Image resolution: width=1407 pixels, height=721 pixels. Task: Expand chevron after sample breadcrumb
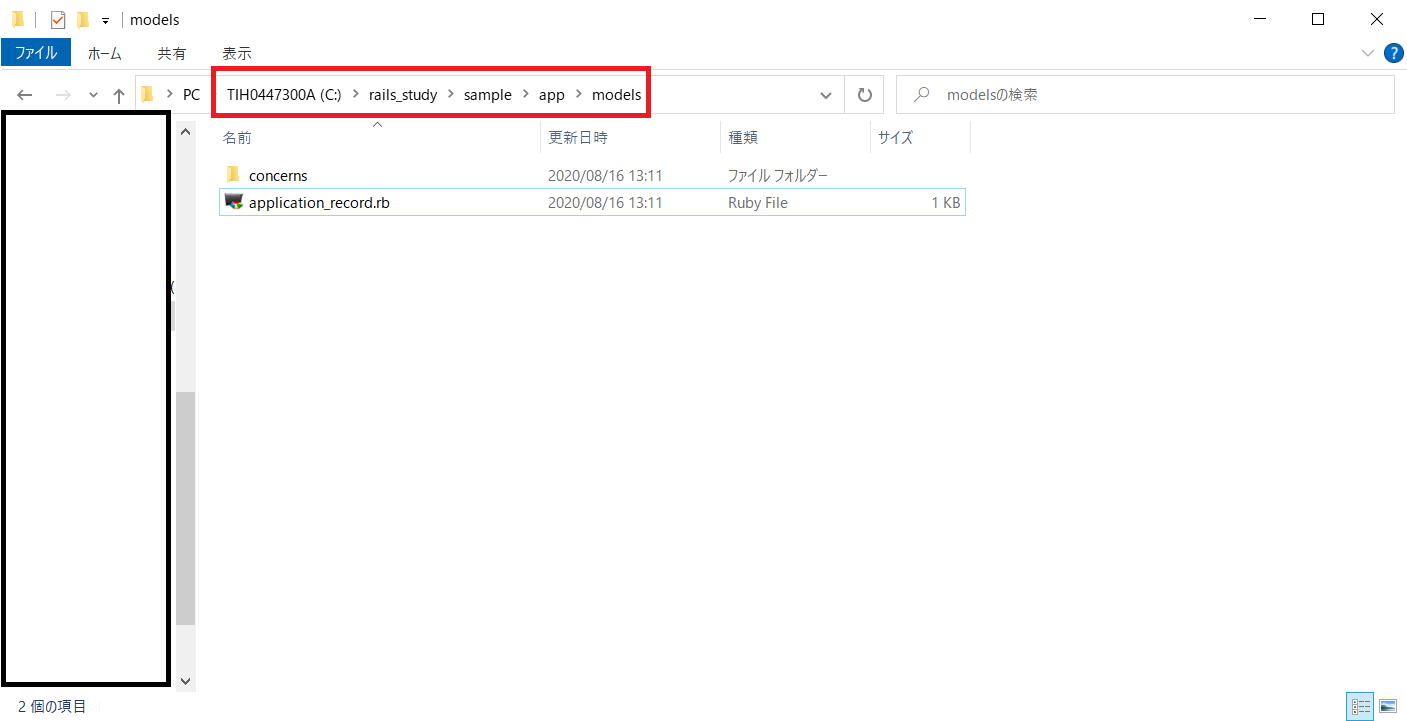coord(525,95)
